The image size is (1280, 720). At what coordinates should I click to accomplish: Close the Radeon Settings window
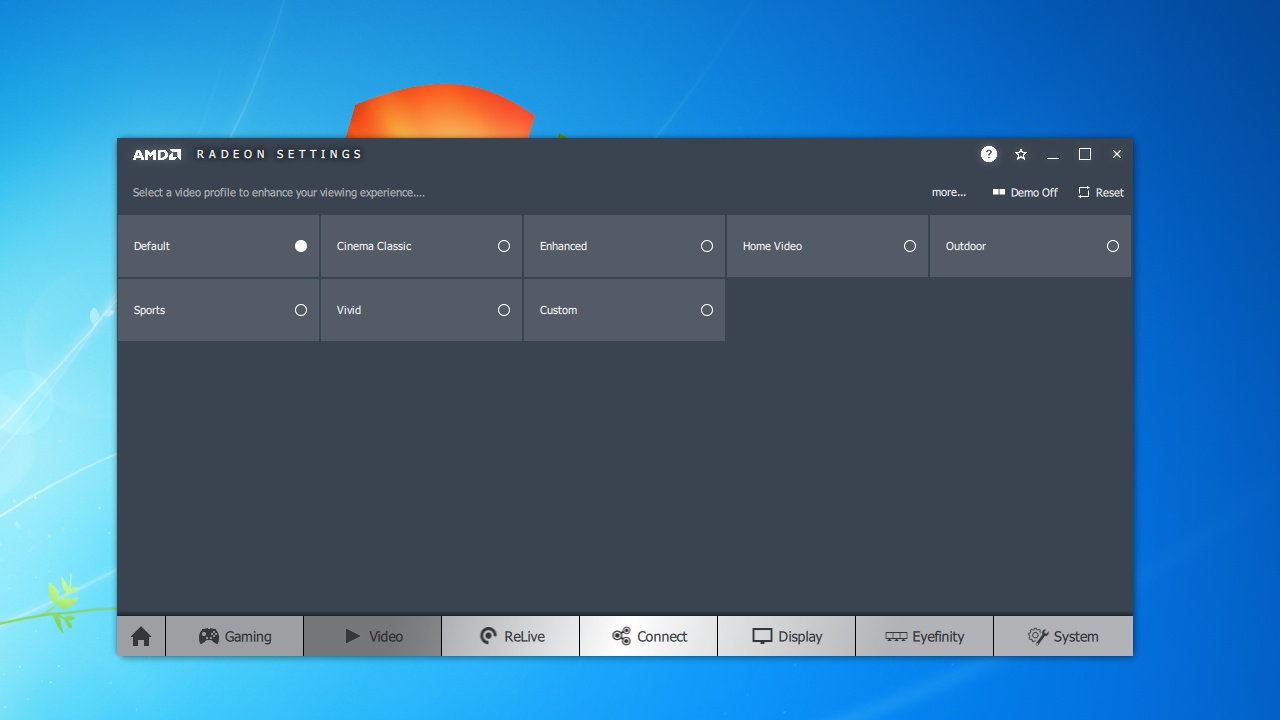1117,154
